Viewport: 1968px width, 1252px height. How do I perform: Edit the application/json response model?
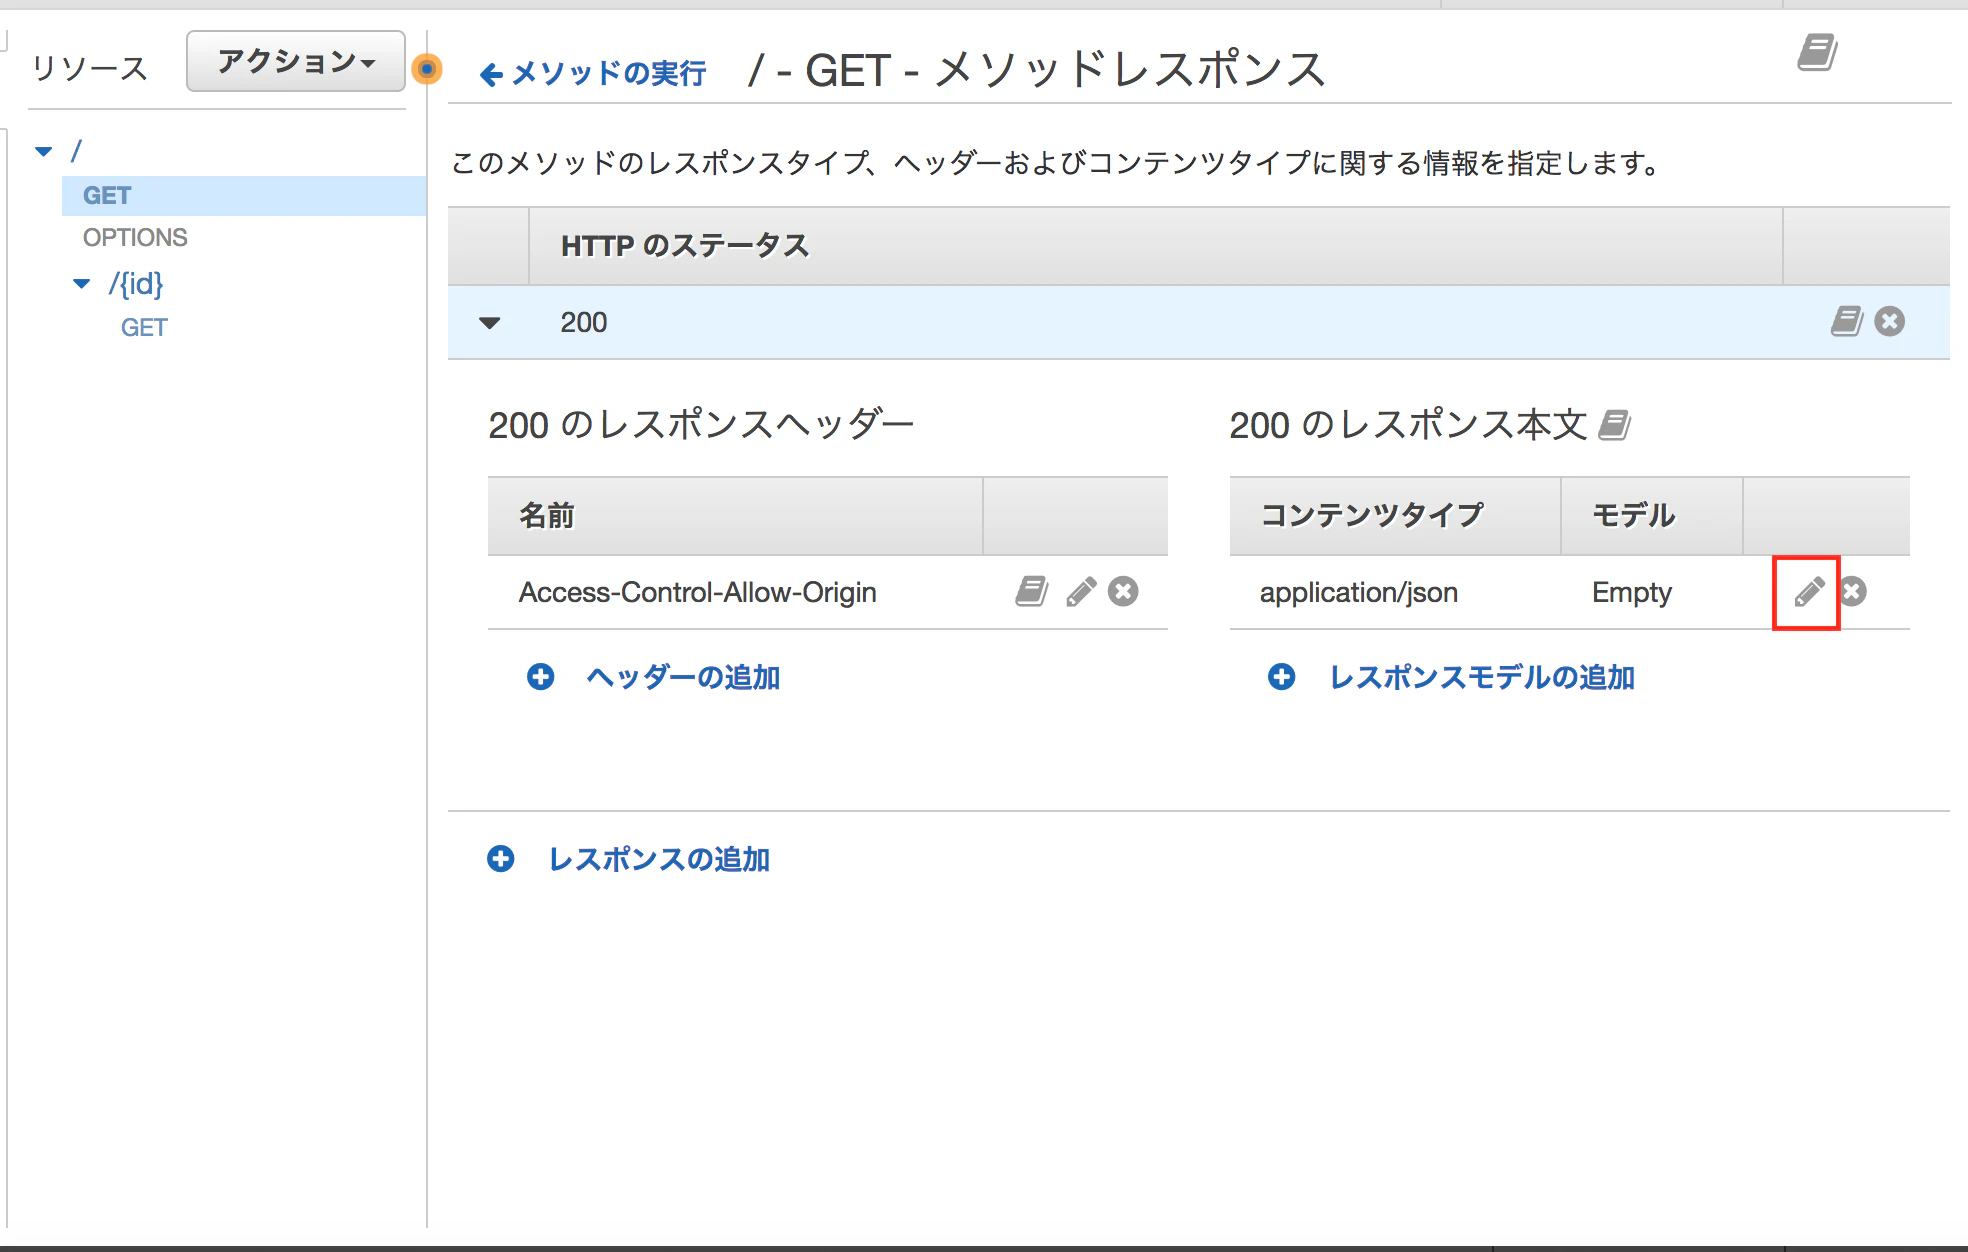[1808, 592]
